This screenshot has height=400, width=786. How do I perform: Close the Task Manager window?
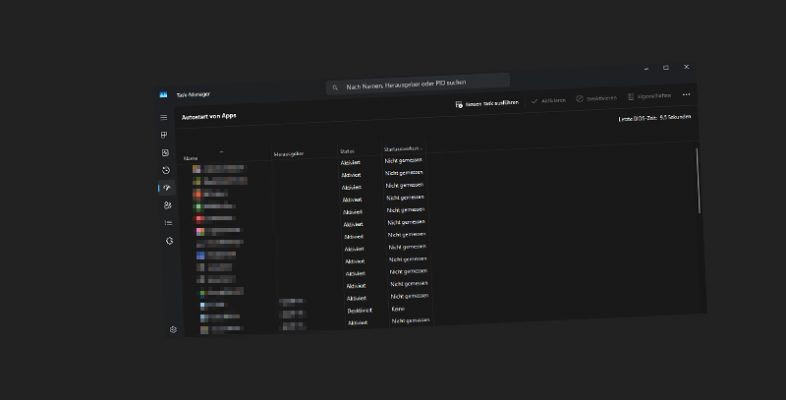tap(686, 67)
